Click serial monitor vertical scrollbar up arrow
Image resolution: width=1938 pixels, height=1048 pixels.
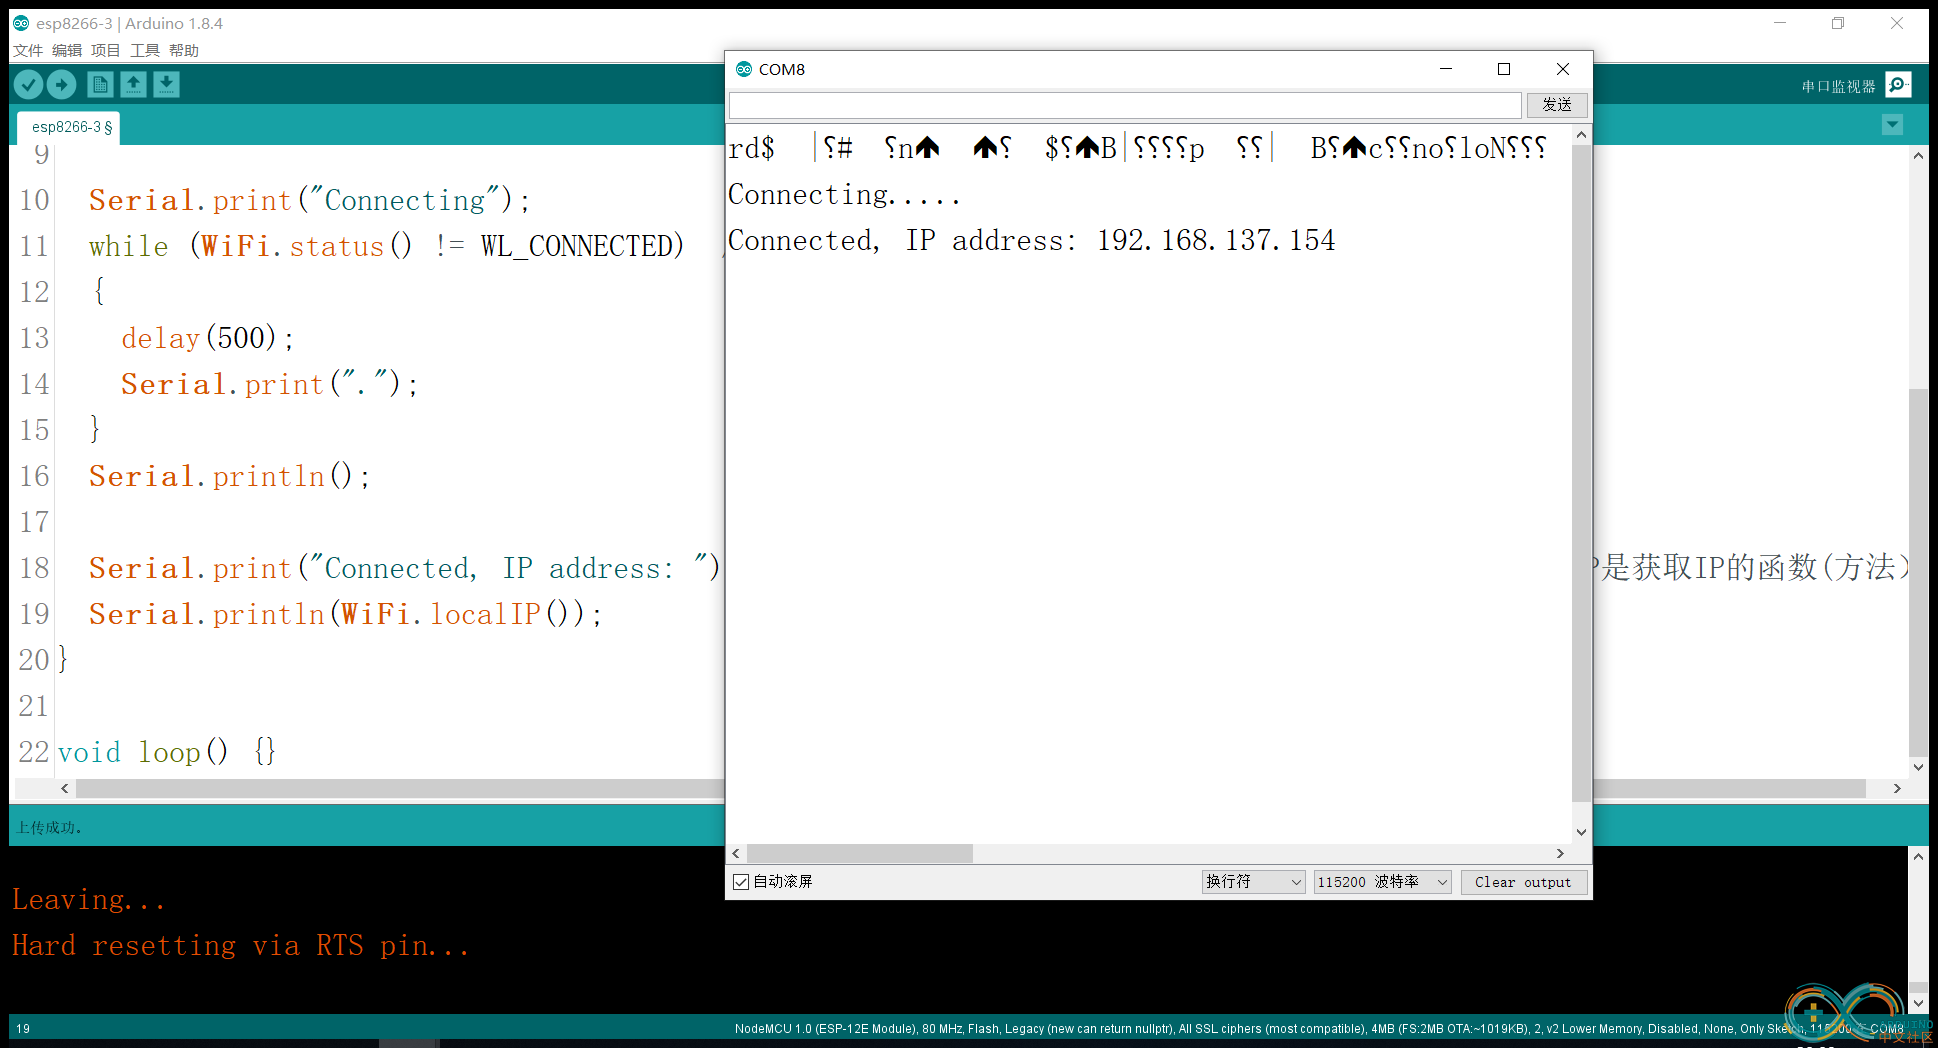pos(1581,135)
